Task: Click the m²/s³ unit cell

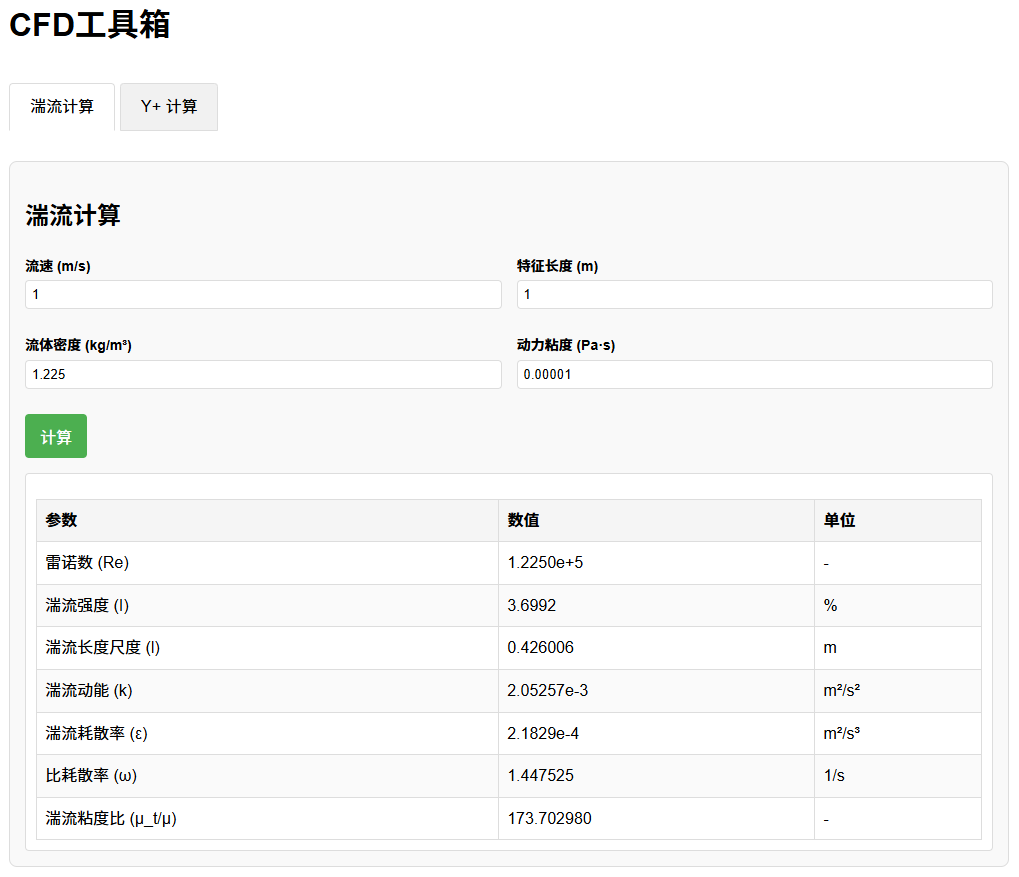Action: [841, 734]
